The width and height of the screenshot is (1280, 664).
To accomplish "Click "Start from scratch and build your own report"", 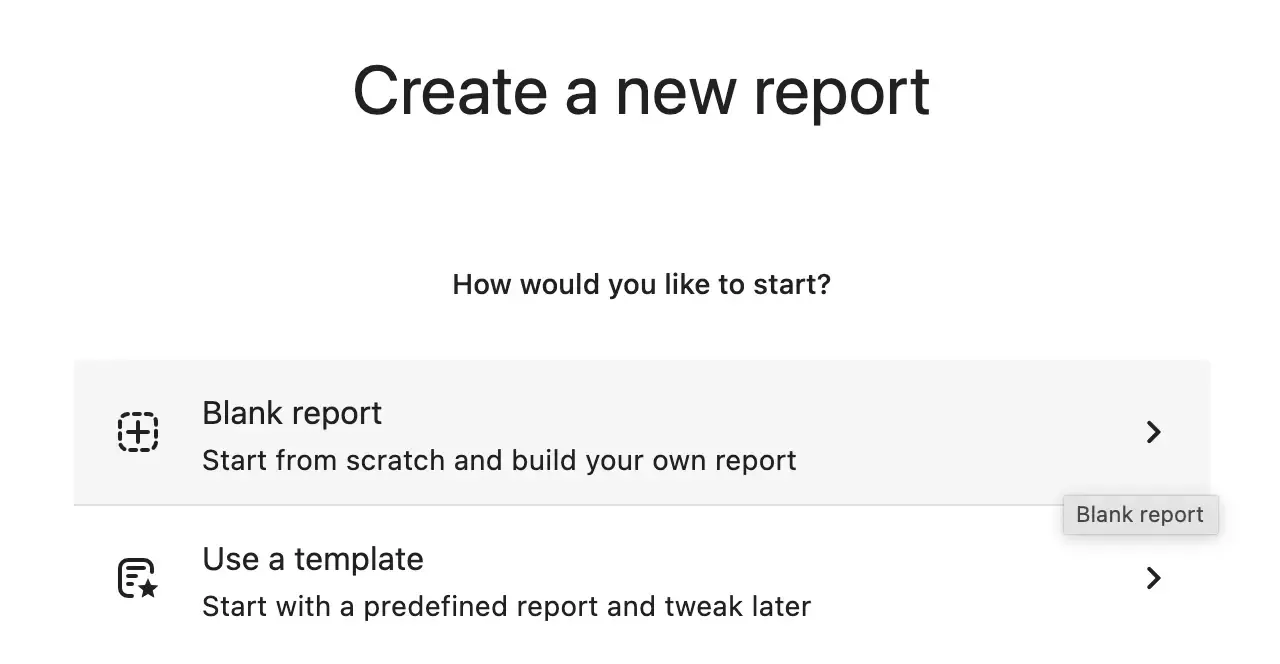I will click(x=499, y=461).
